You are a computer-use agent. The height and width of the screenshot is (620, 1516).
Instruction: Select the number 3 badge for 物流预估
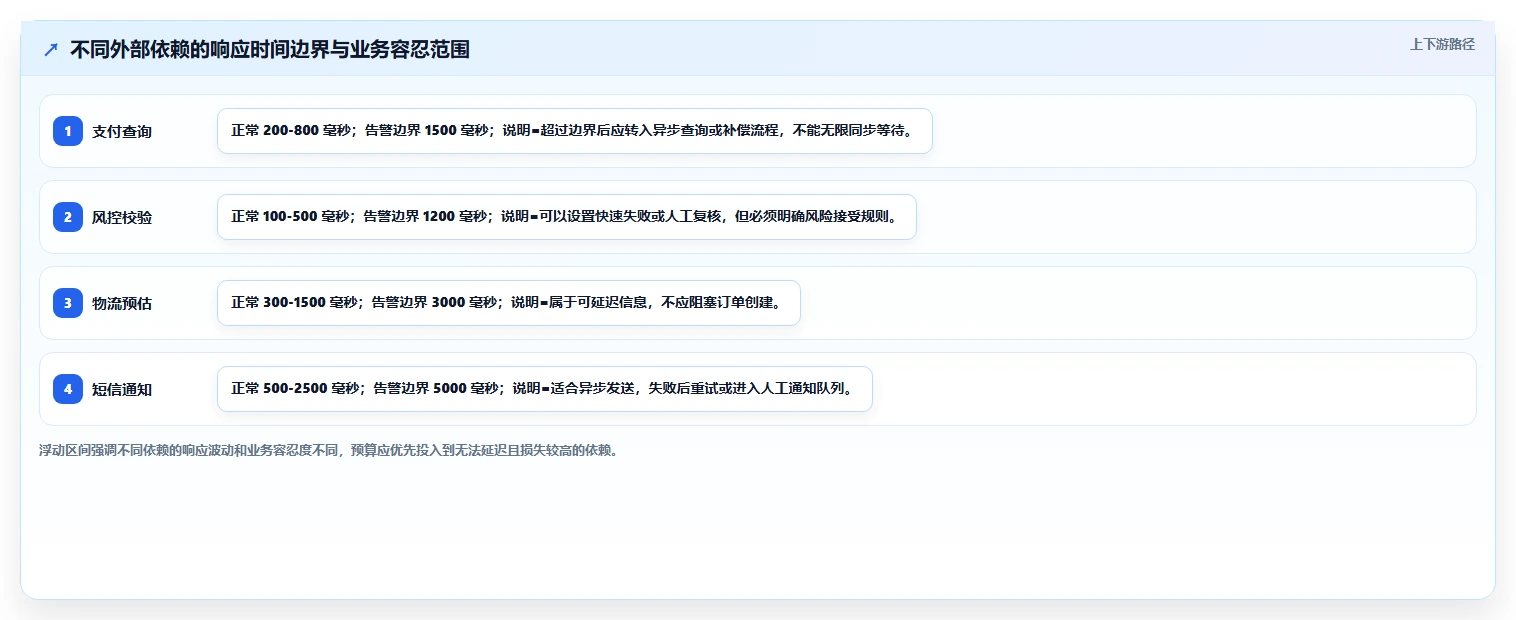point(68,303)
